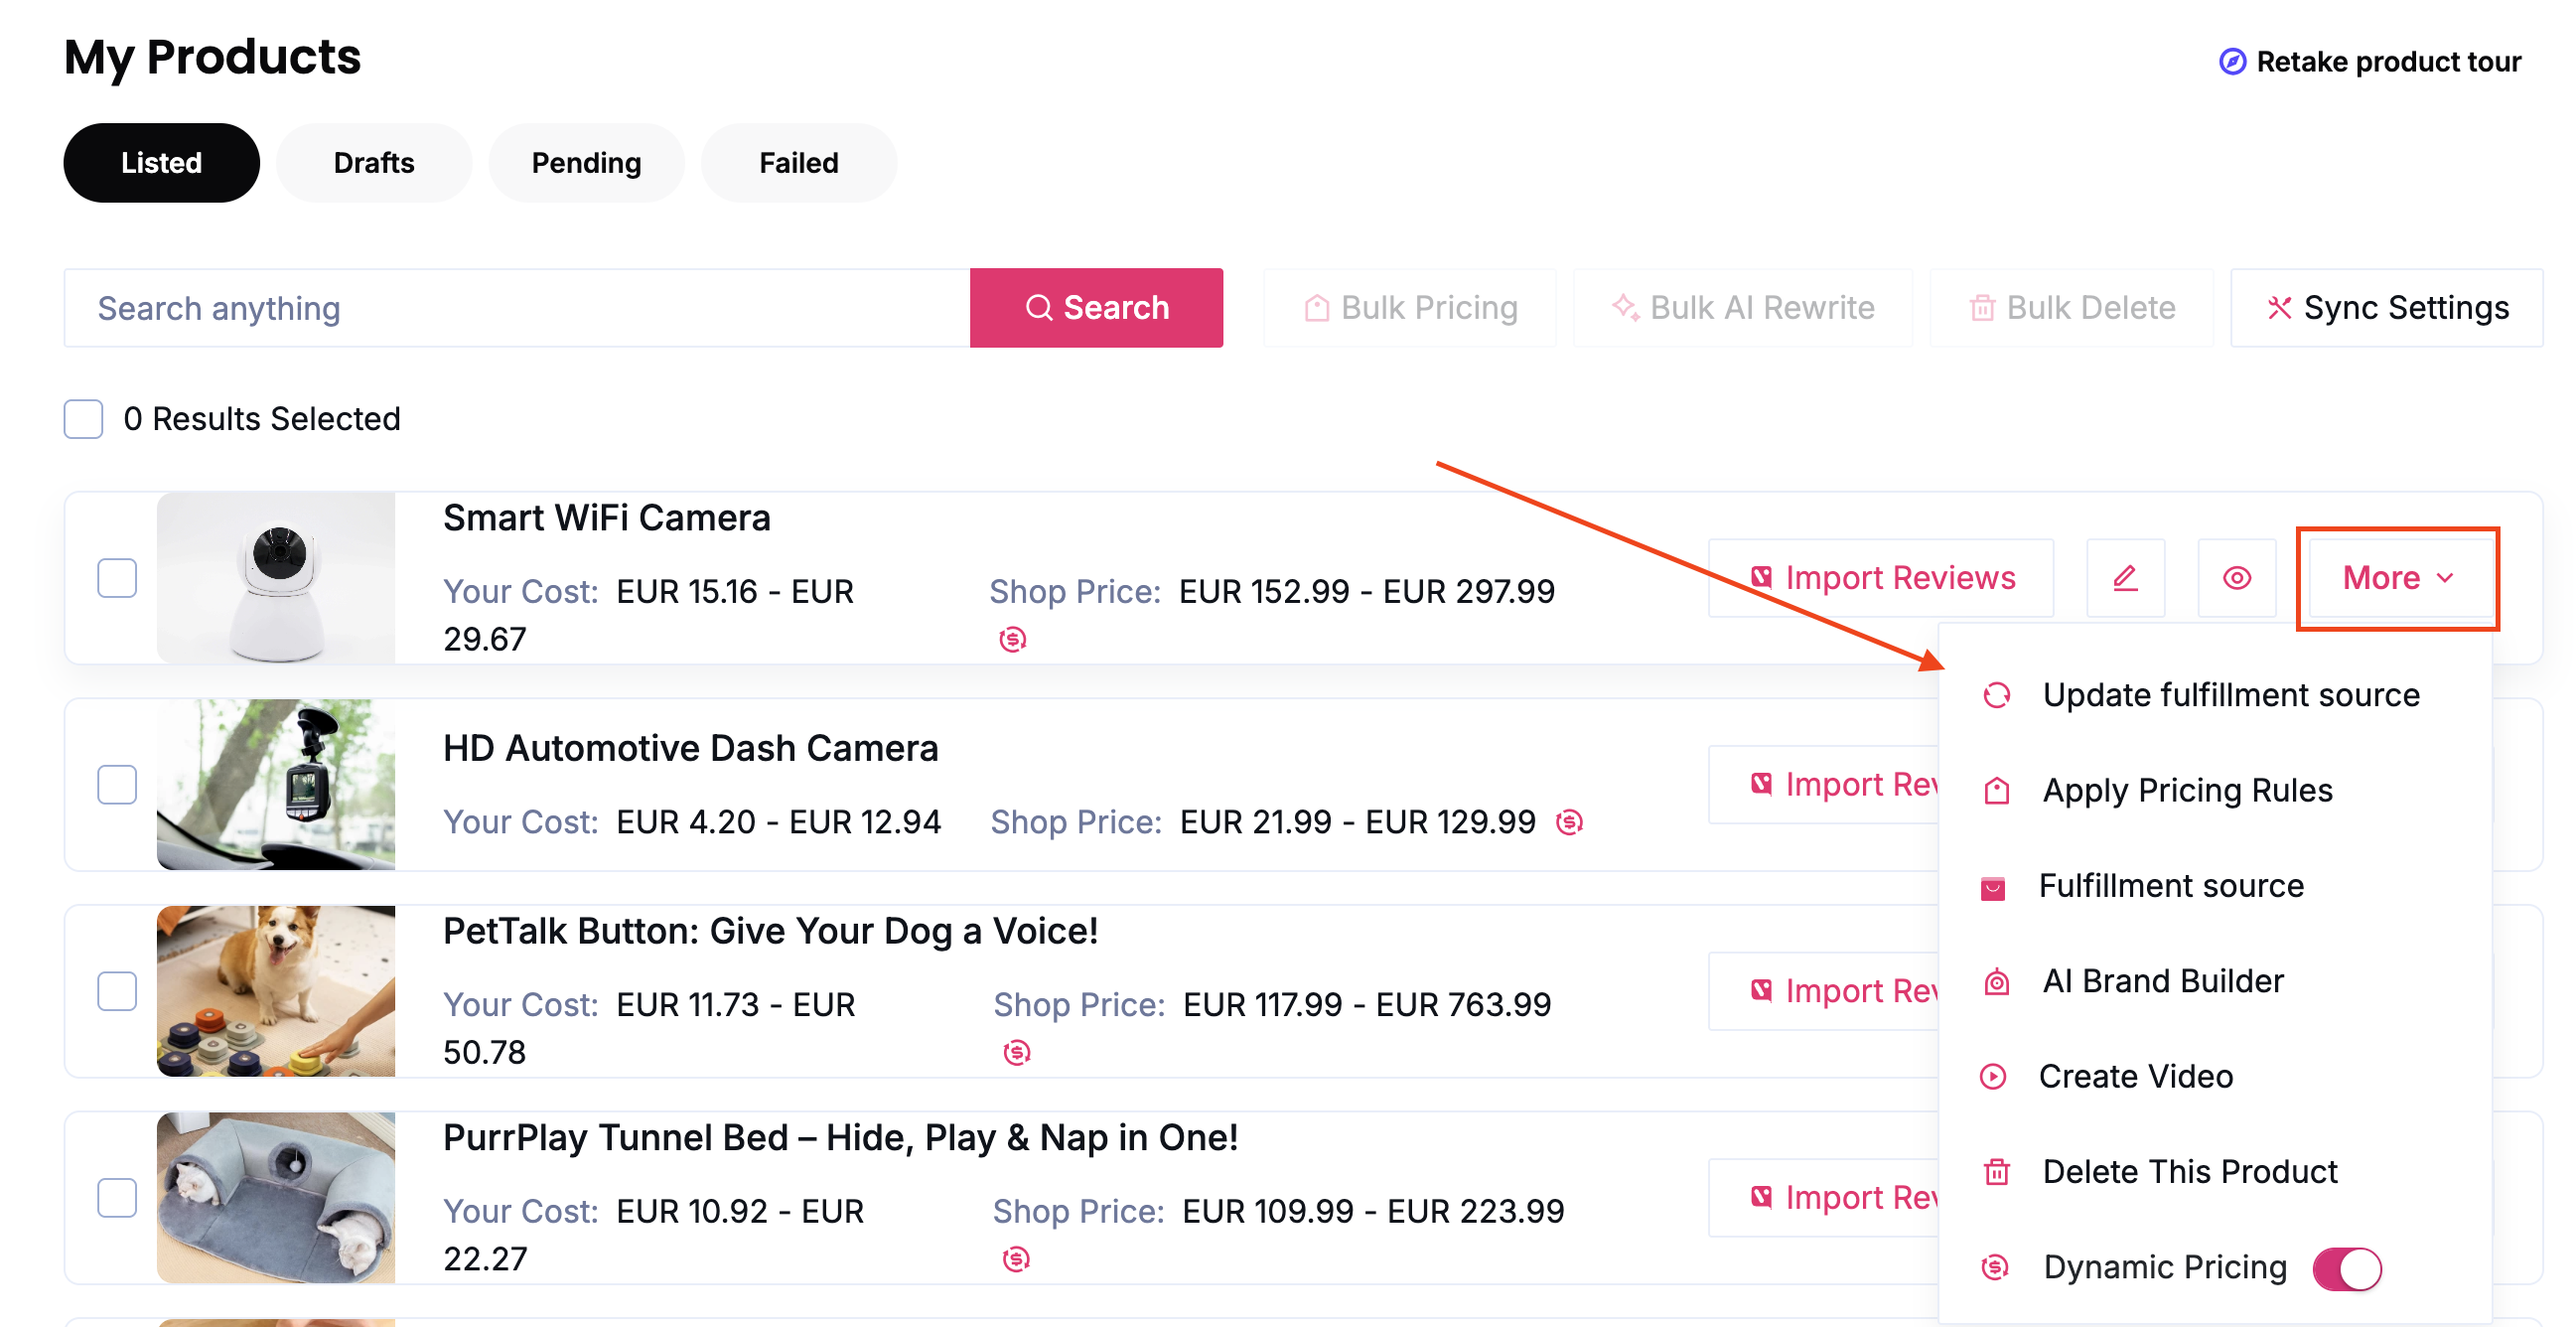Switch to the Drafts tab
The width and height of the screenshot is (2576, 1327).
coord(373,162)
